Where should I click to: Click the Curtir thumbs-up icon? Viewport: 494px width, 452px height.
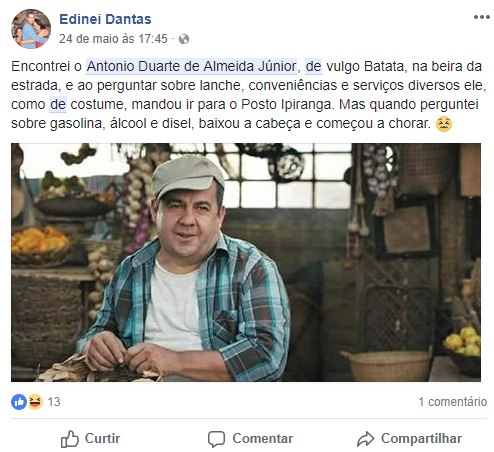pos(70,439)
